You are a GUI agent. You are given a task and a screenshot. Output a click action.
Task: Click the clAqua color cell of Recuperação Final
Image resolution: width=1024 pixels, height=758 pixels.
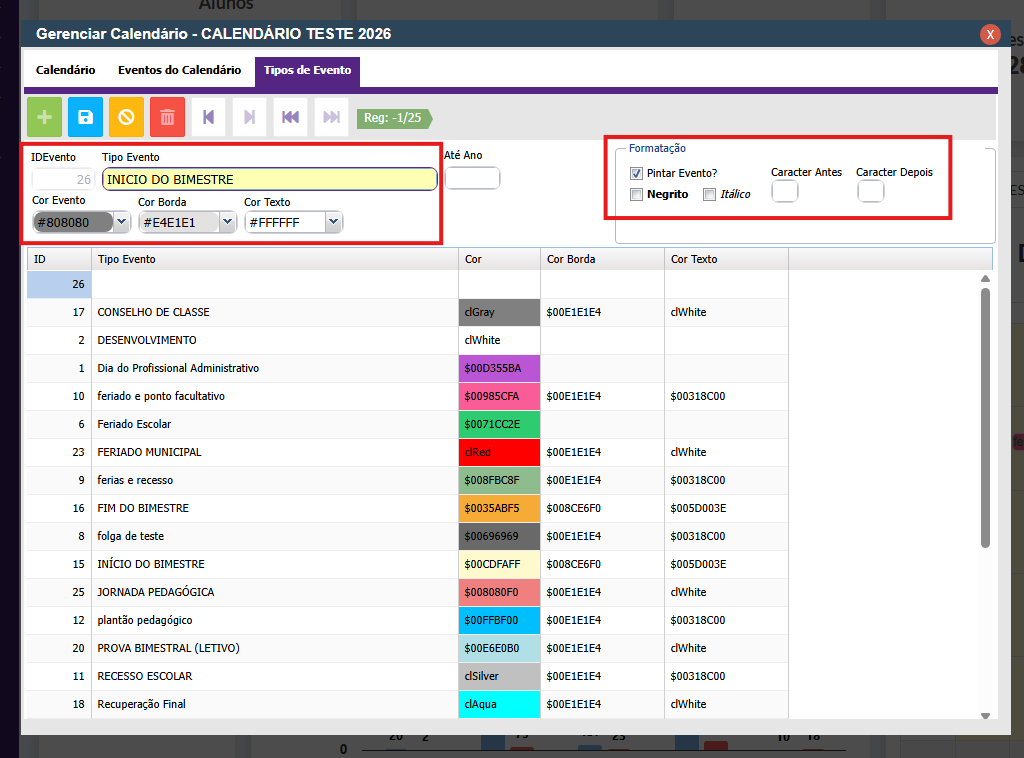tap(499, 704)
